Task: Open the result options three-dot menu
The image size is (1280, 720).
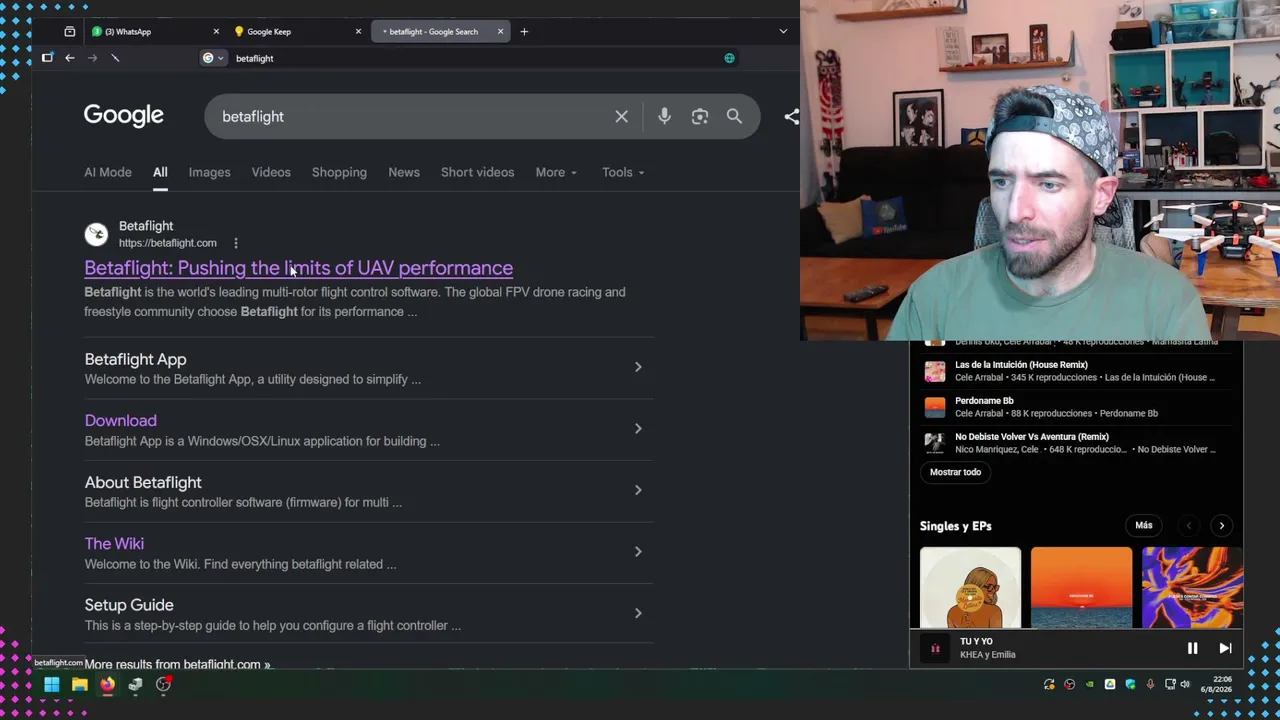Action: [x=236, y=243]
